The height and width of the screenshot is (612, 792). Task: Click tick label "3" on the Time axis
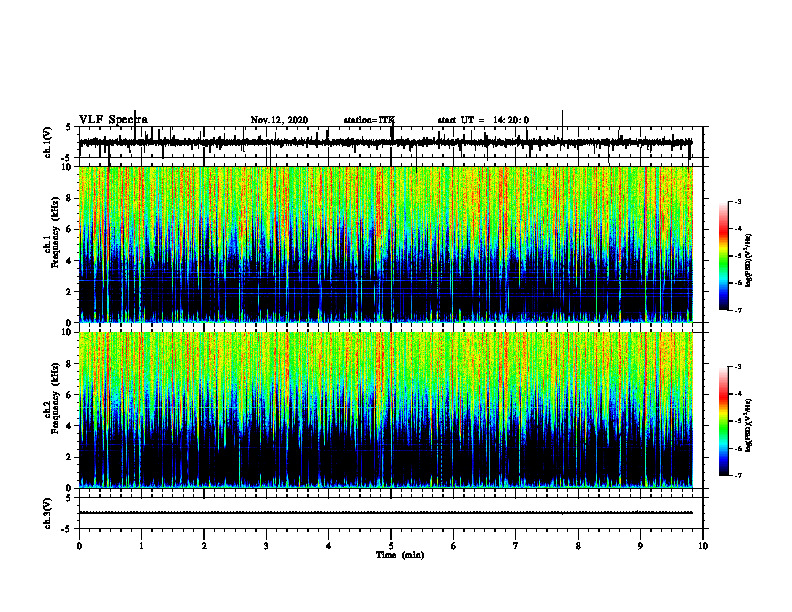266,546
